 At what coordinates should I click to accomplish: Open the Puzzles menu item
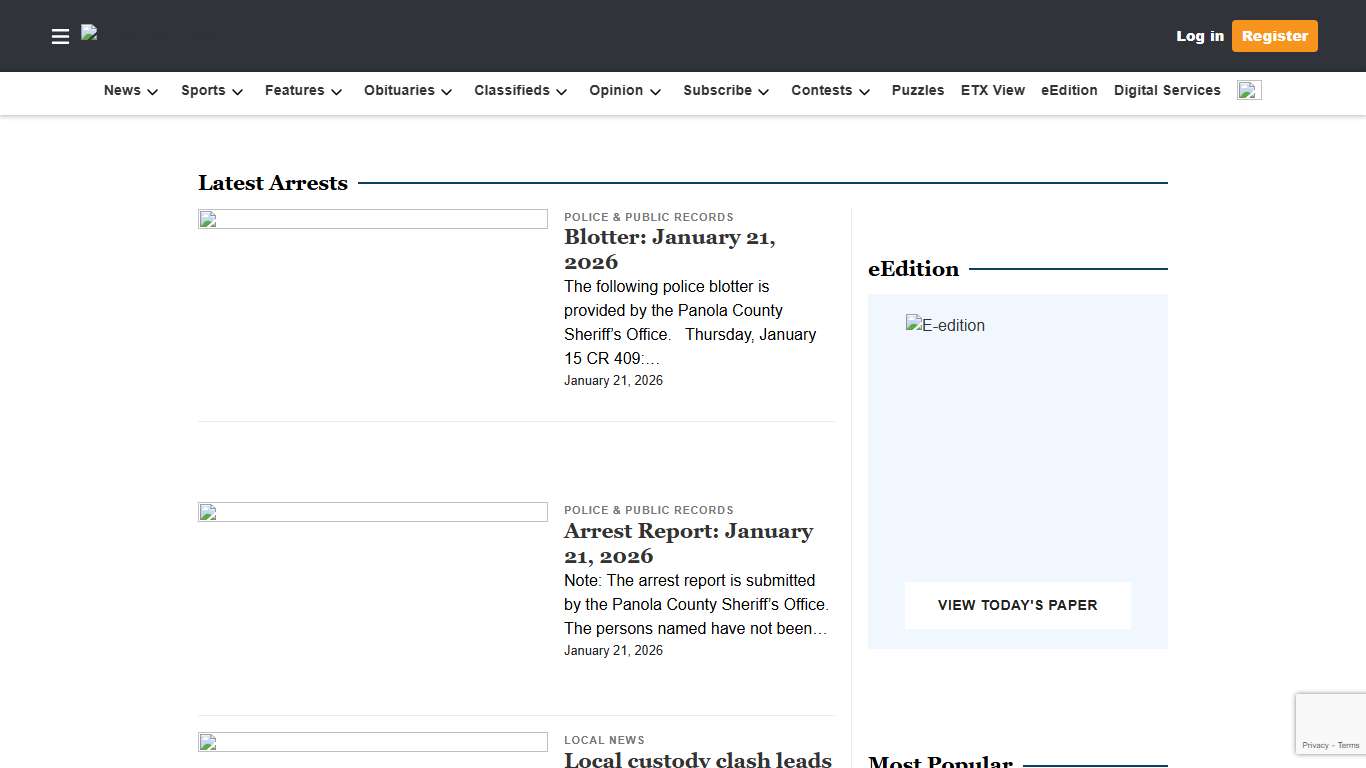click(x=917, y=91)
